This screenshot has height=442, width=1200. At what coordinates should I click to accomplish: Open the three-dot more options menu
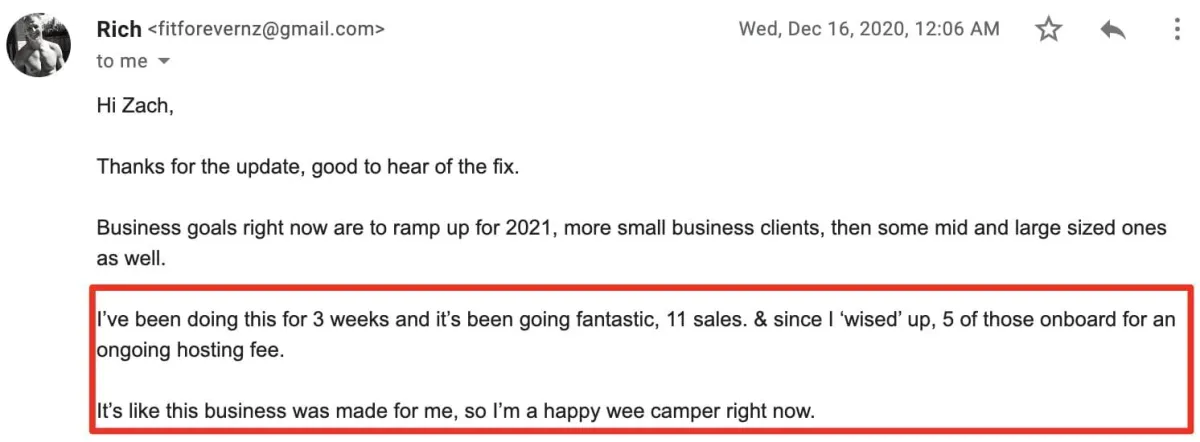[1177, 31]
